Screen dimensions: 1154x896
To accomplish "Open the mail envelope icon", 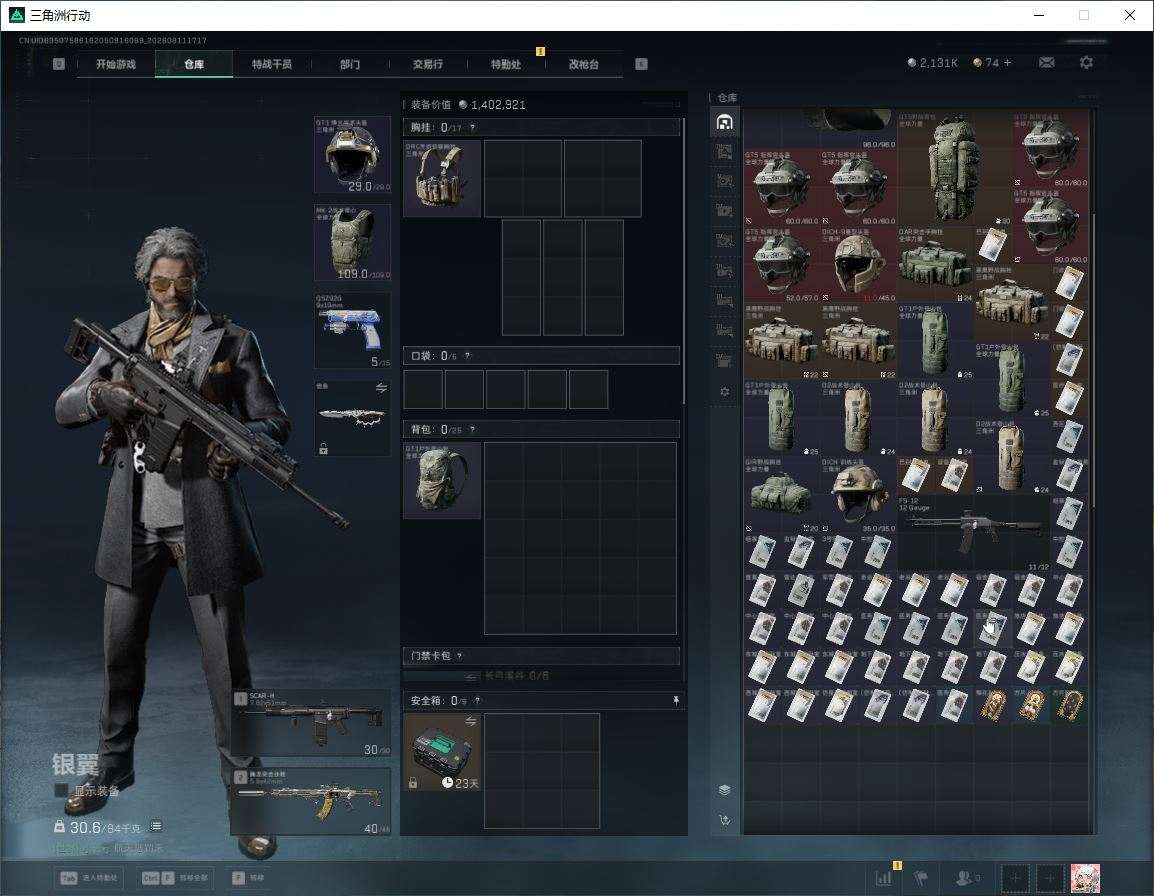I will [x=1046, y=63].
